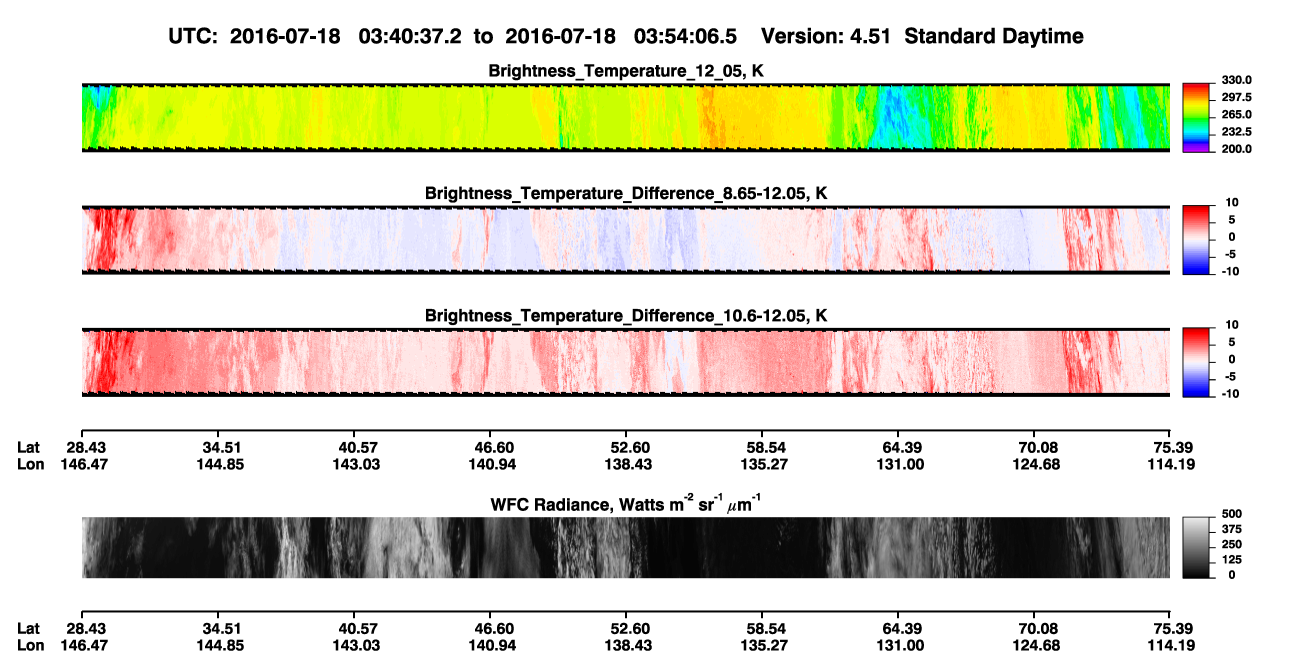The image size is (1300, 667).
Task: Click the 'Lat' axis label below the WFC Radiance panel
Action: [x=29, y=628]
